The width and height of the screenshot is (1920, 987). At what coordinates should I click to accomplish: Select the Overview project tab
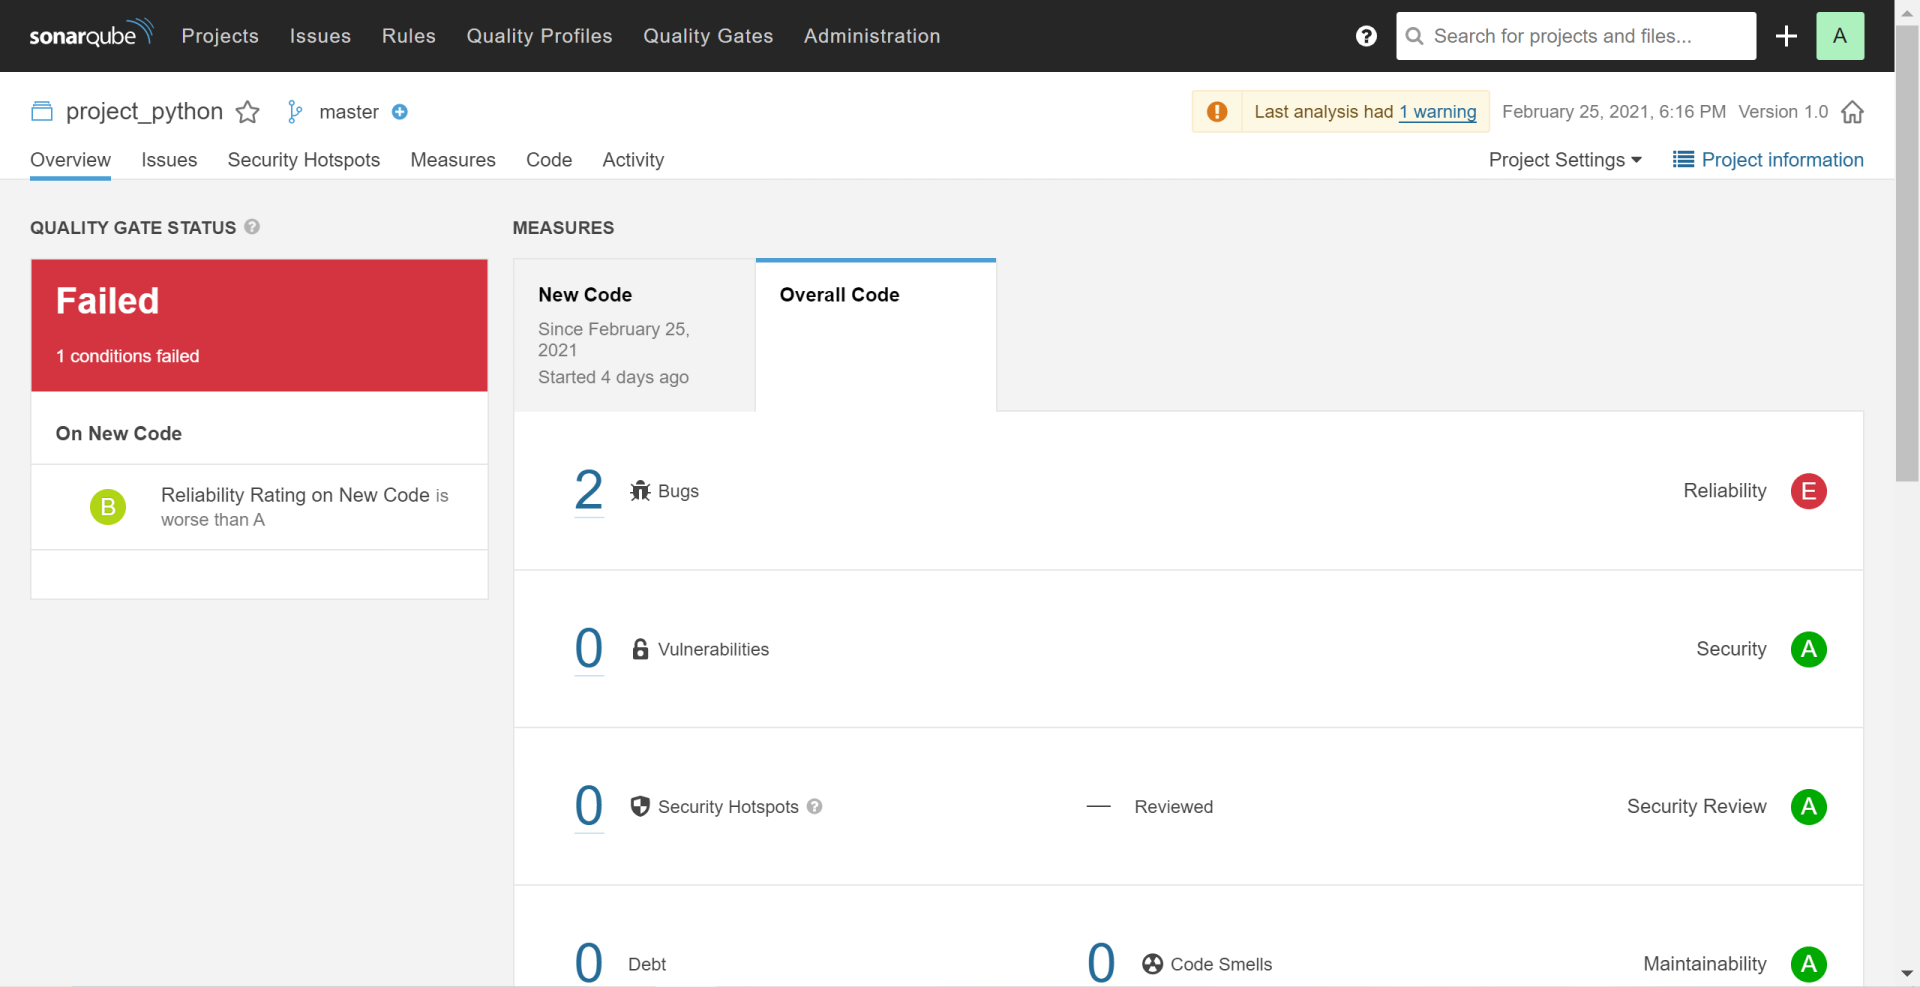(70, 160)
